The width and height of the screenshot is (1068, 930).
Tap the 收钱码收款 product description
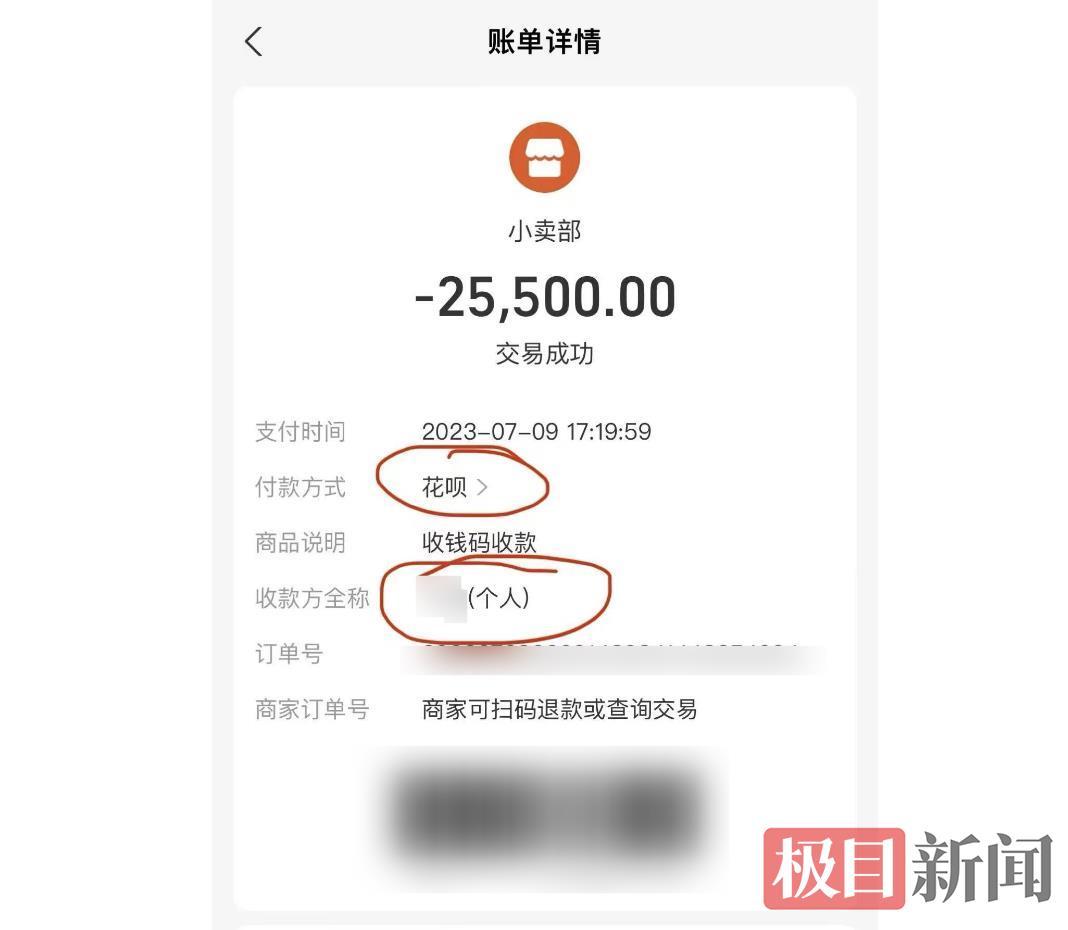click(479, 543)
